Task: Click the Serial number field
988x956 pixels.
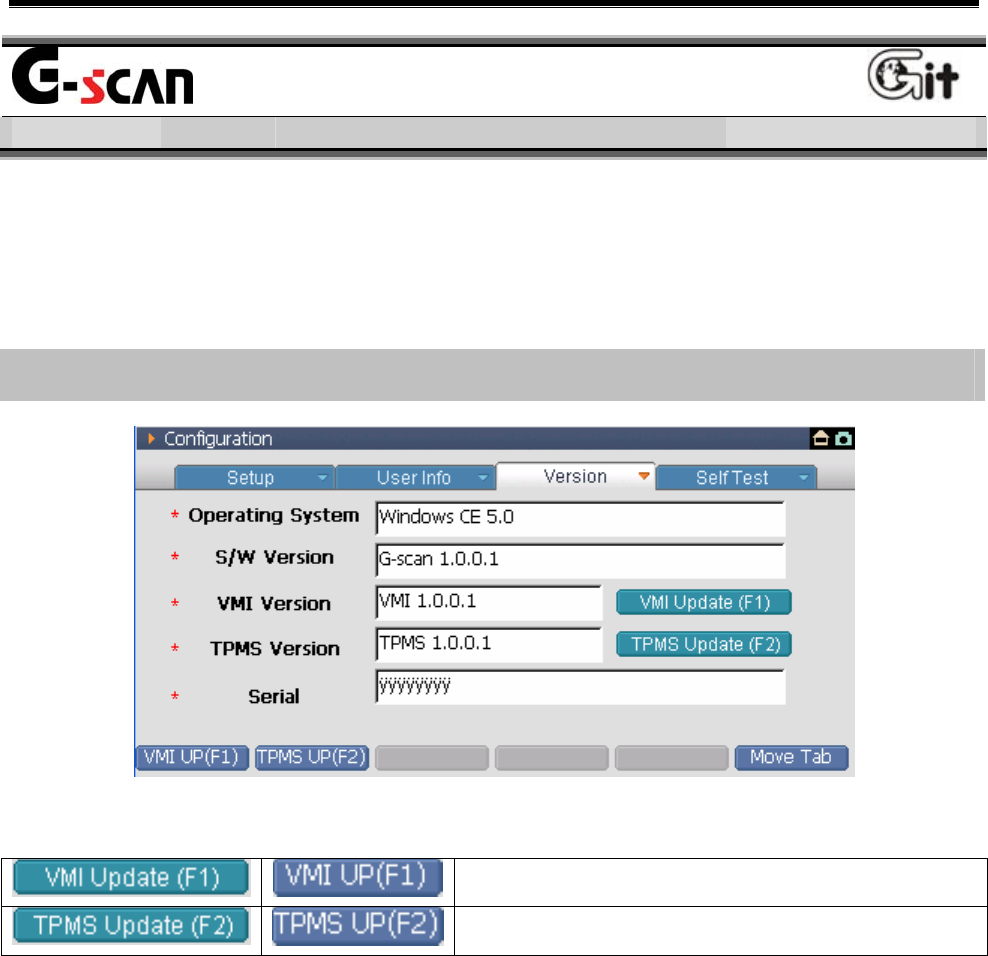Action: (580, 687)
